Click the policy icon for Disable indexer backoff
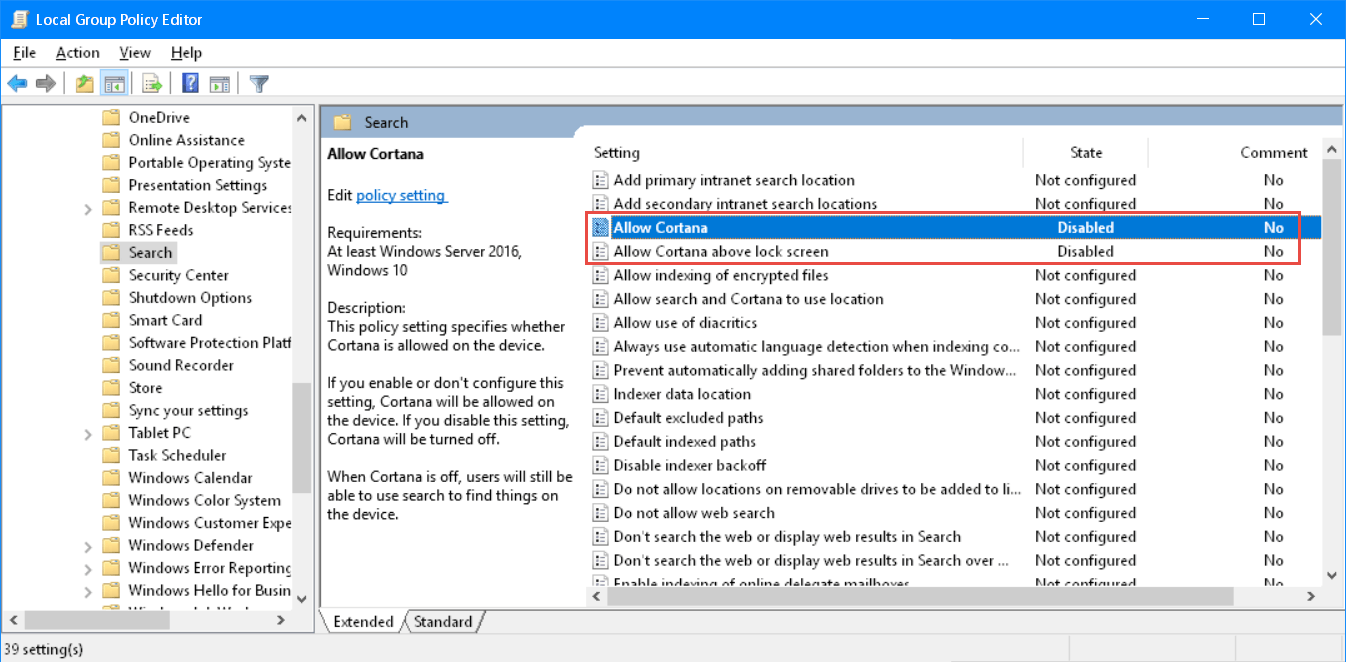This screenshot has width=1346, height=662. 601,465
